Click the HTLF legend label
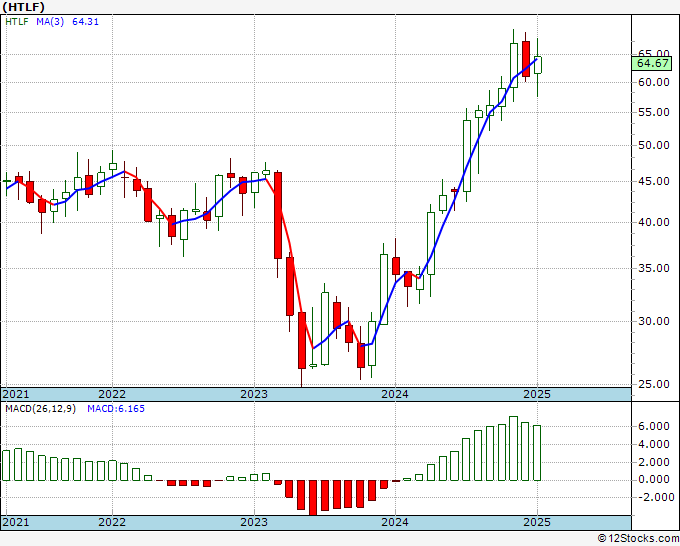The image size is (680, 546). (x=17, y=22)
